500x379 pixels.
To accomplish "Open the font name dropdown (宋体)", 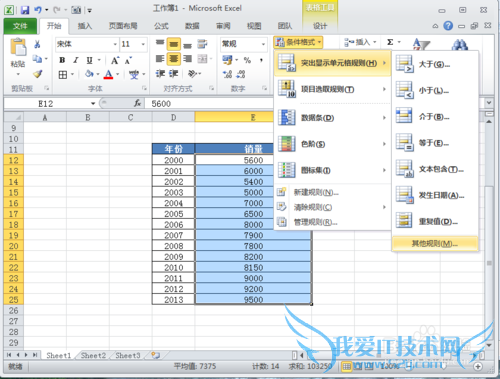I will pos(115,44).
